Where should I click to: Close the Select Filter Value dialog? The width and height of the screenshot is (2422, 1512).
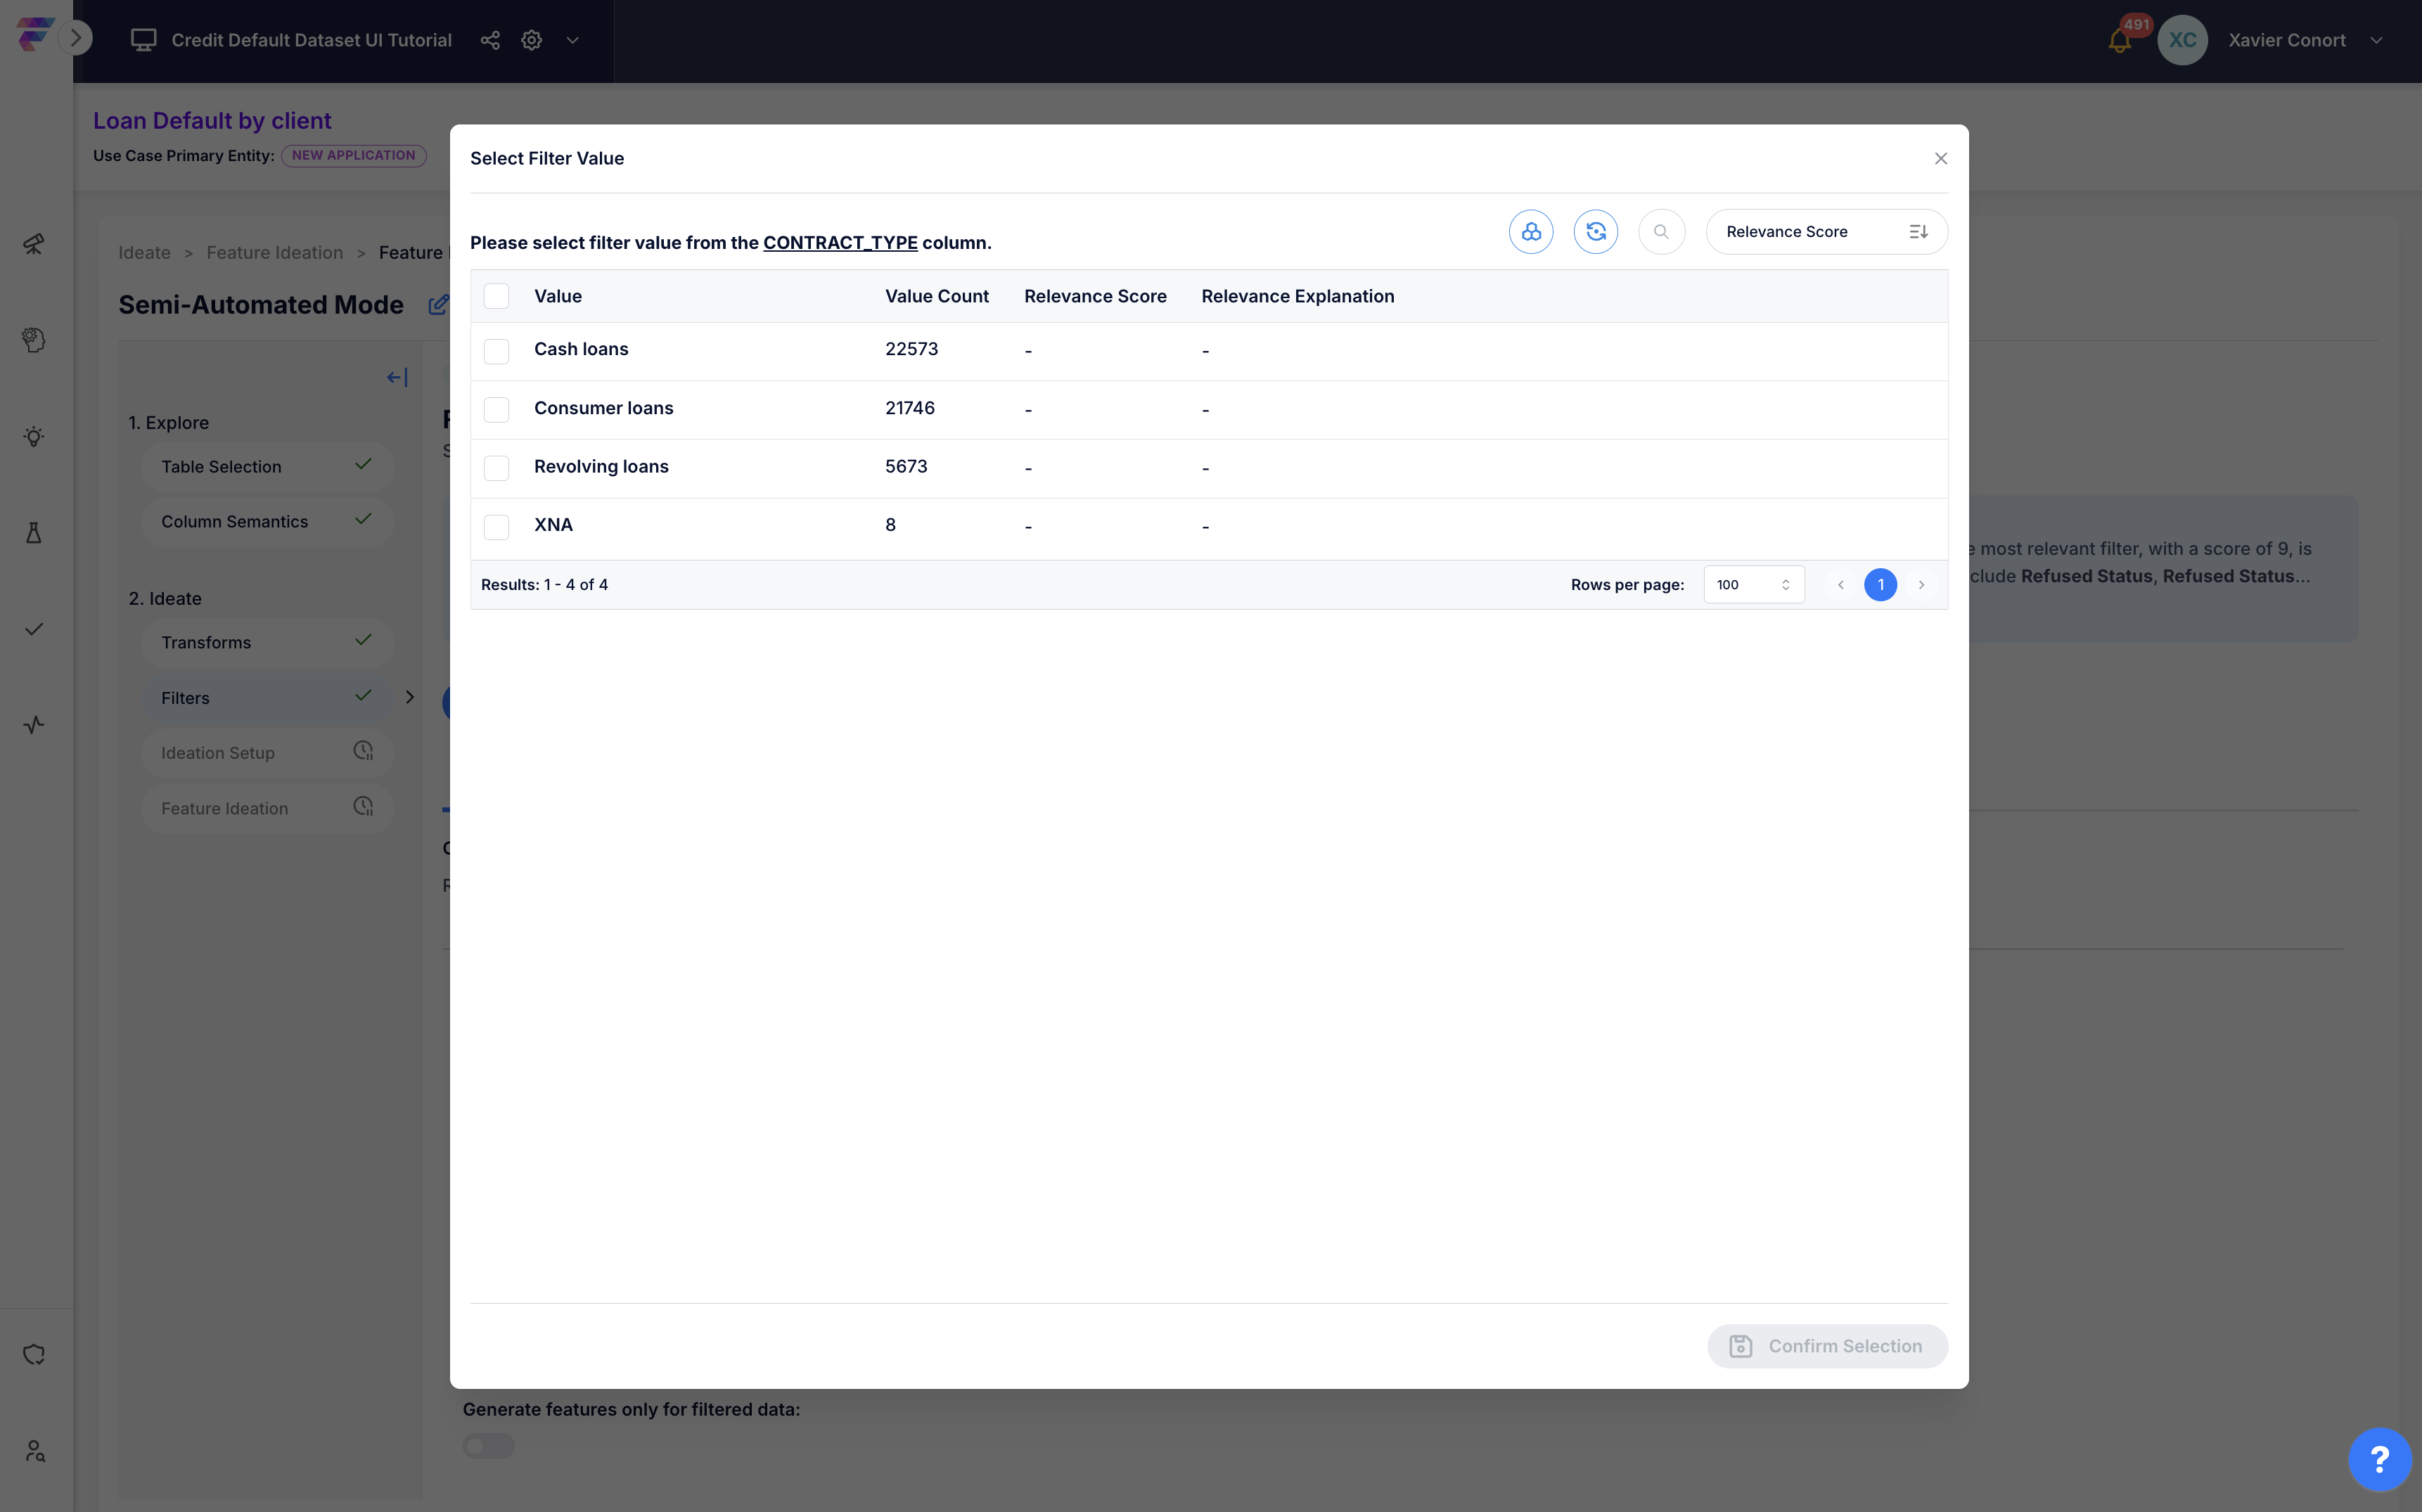tap(1940, 159)
